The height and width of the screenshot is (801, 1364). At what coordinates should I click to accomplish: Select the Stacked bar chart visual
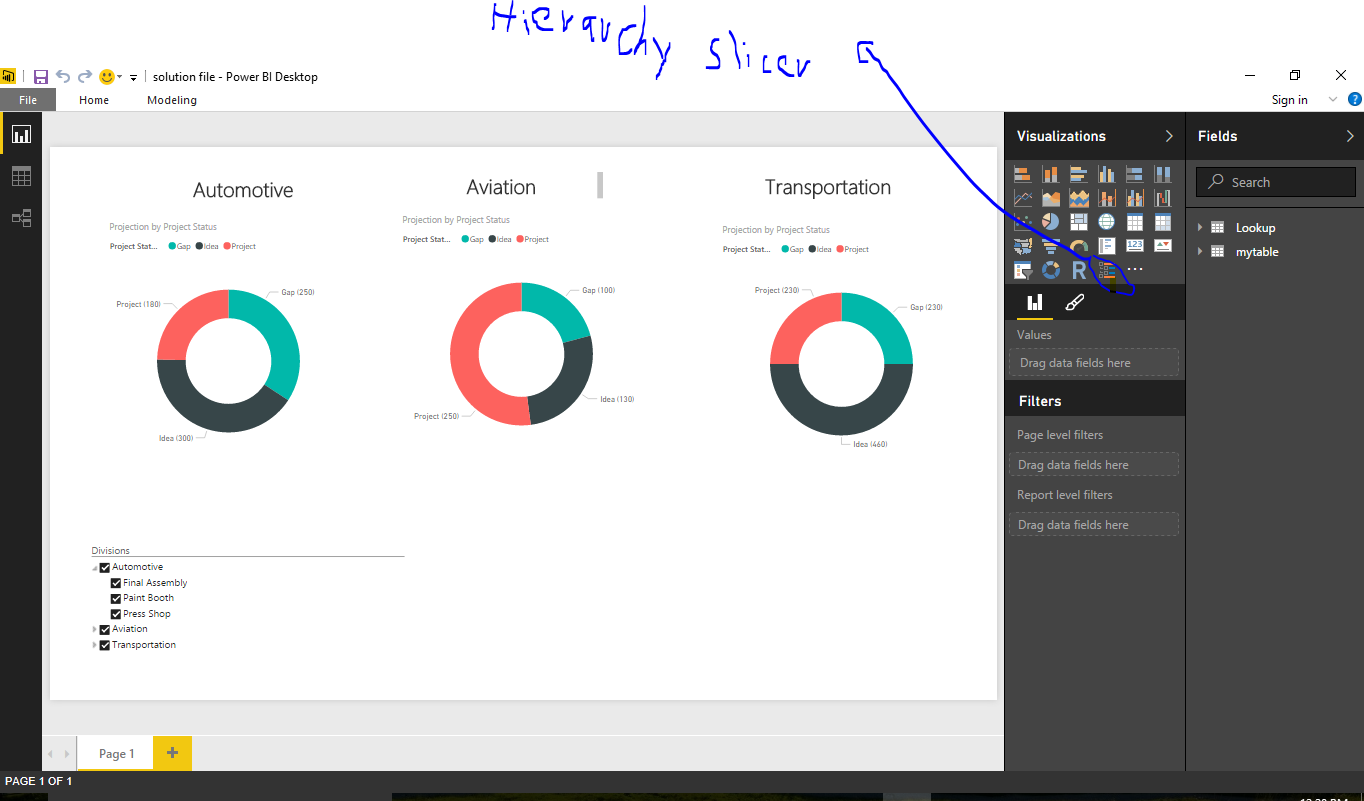tap(1022, 174)
